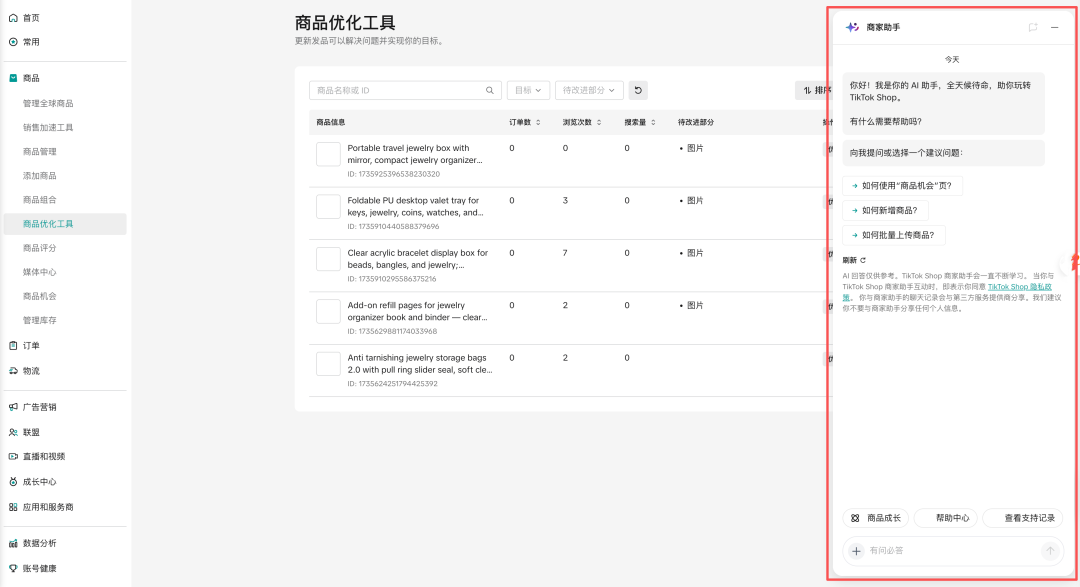Screen dimensions: 1080x587
Task: Click thumbnail of Foldable PU desktop valet tray
Action: tap(329, 207)
